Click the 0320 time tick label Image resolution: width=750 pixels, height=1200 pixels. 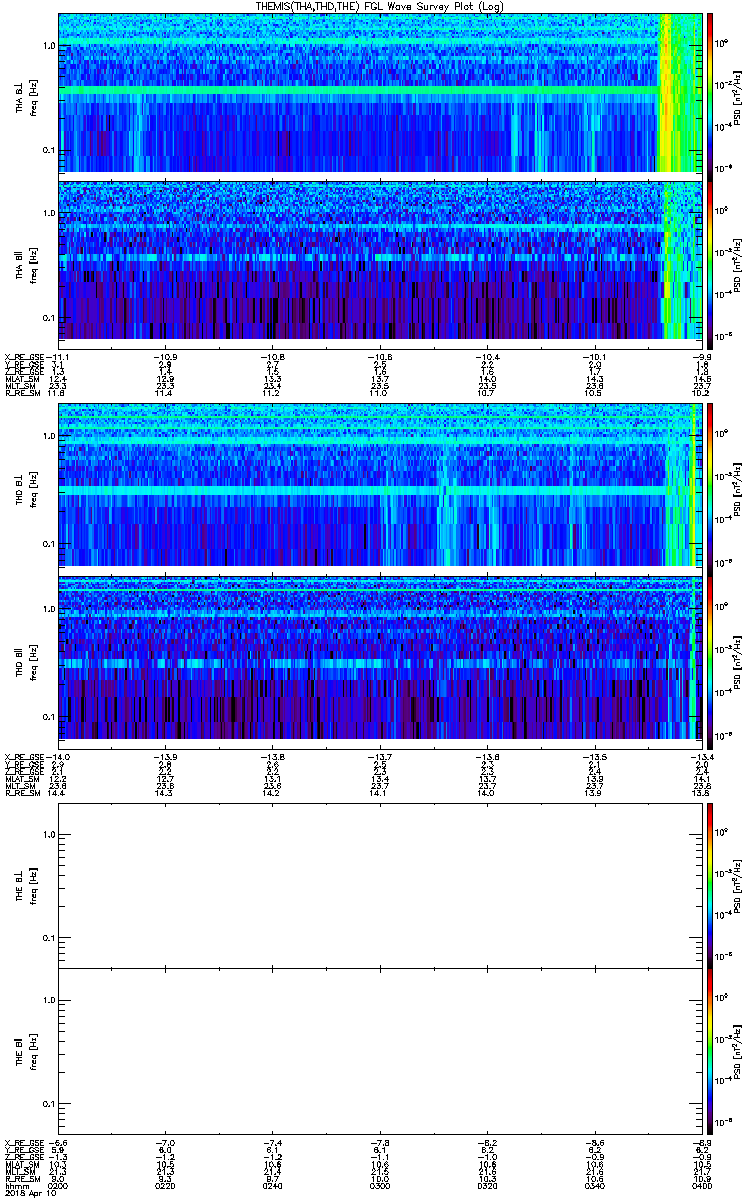click(x=488, y=1185)
